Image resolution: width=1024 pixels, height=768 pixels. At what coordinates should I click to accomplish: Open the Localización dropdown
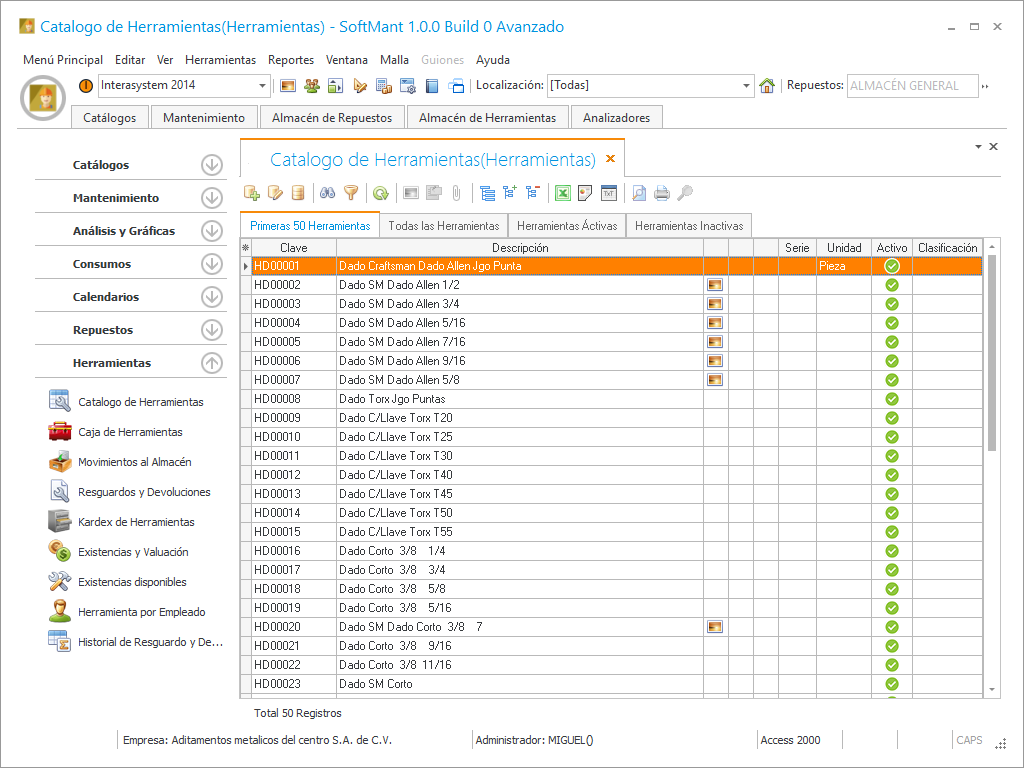point(746,86)
